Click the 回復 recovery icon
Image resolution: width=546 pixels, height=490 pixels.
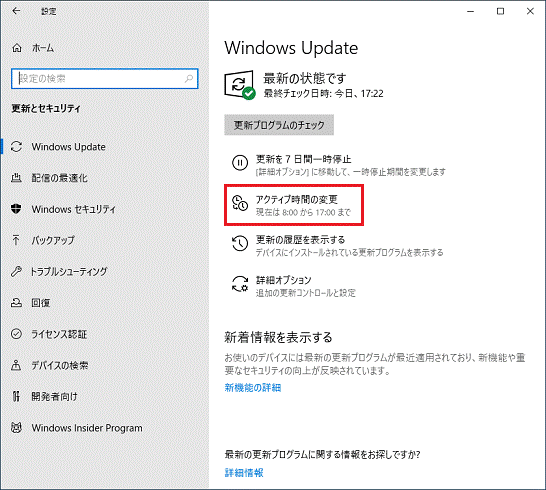coord(16,302)
